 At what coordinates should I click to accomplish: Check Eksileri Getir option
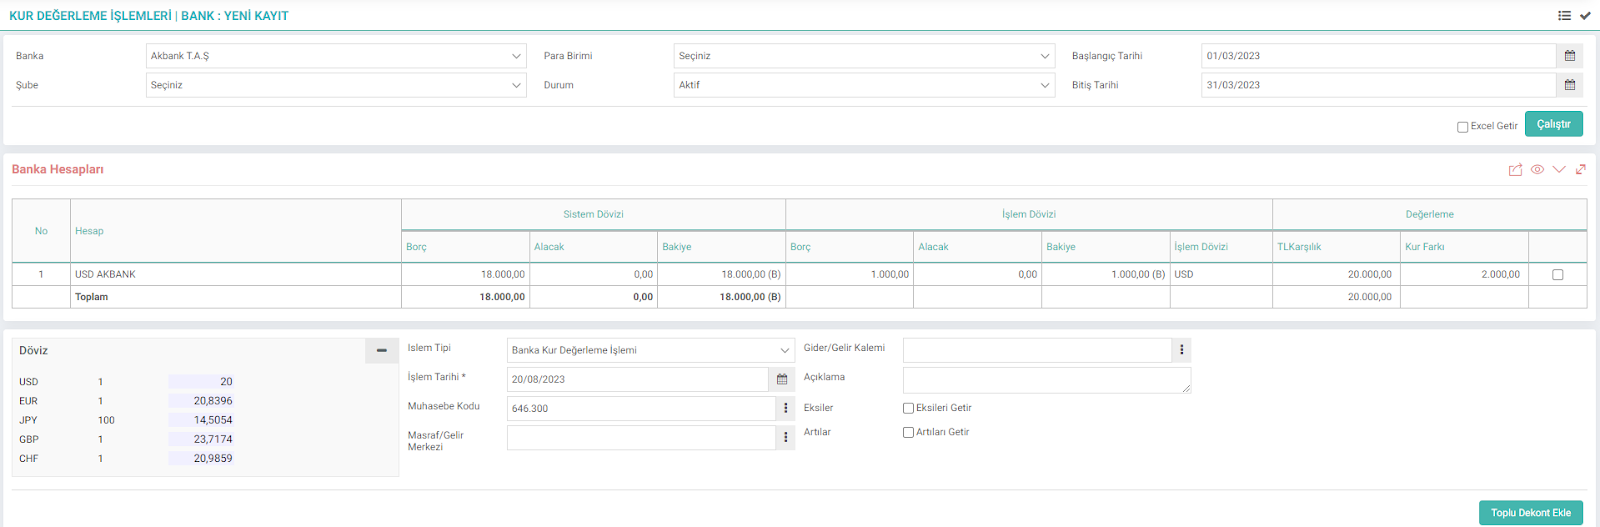pyautogui.click(x=908, y=408)
